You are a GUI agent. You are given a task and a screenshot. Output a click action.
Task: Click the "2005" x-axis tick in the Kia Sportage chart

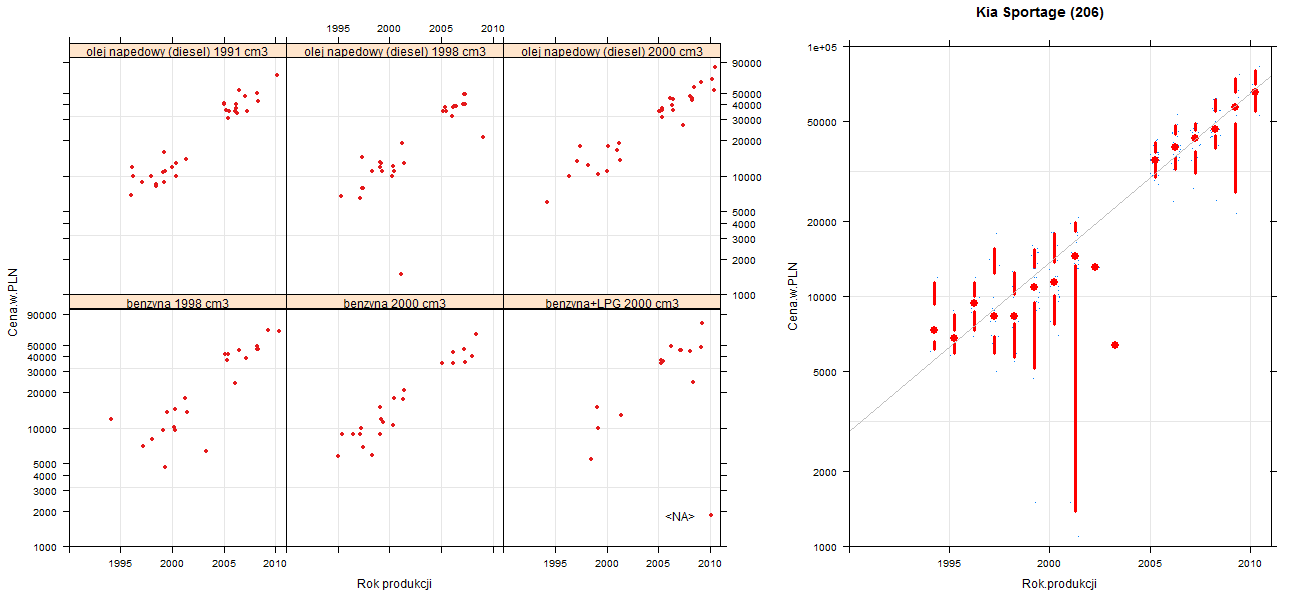click(1150, 563)
